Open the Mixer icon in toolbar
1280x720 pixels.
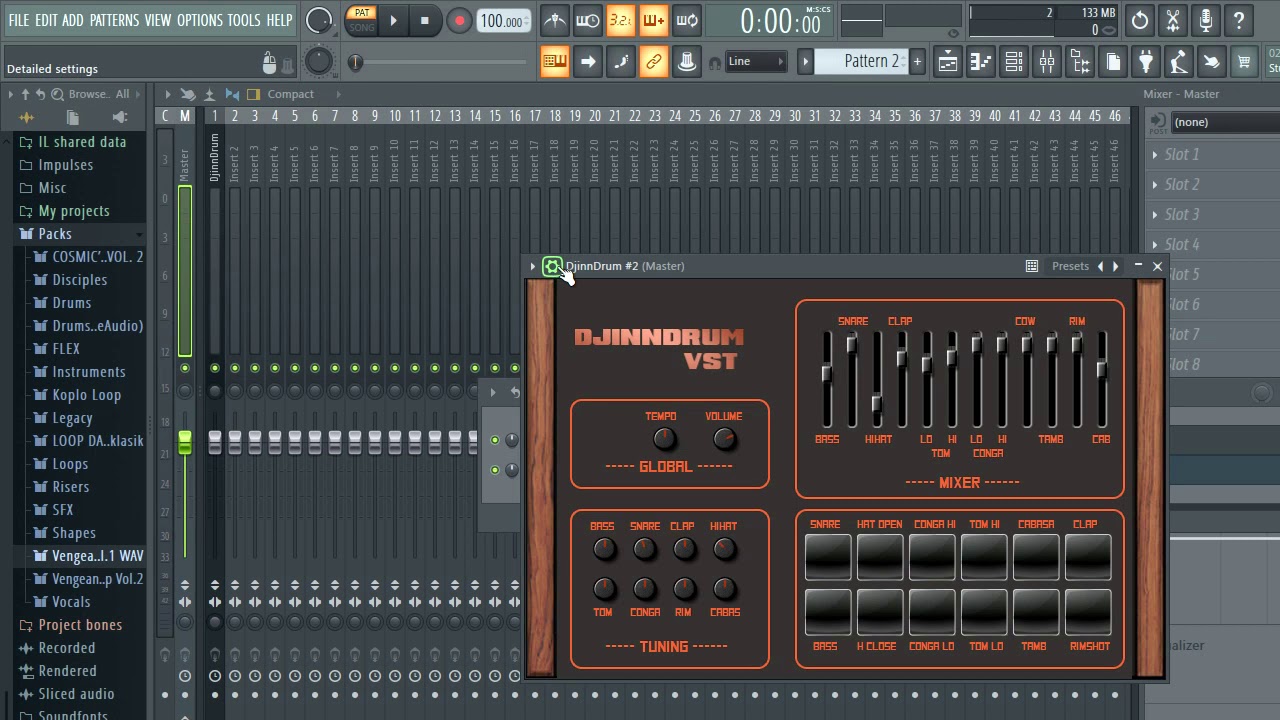point(1047,62)
